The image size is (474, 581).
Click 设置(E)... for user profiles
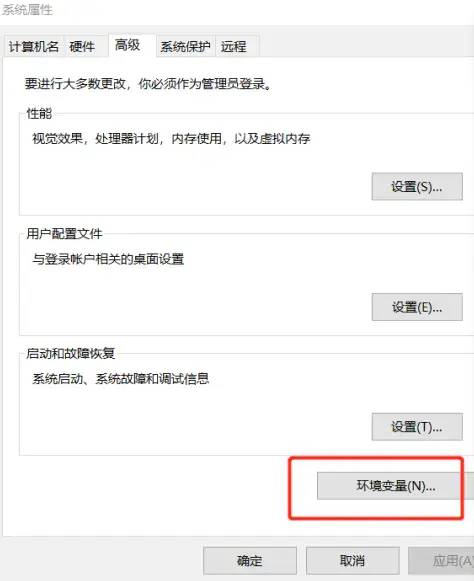417,307
